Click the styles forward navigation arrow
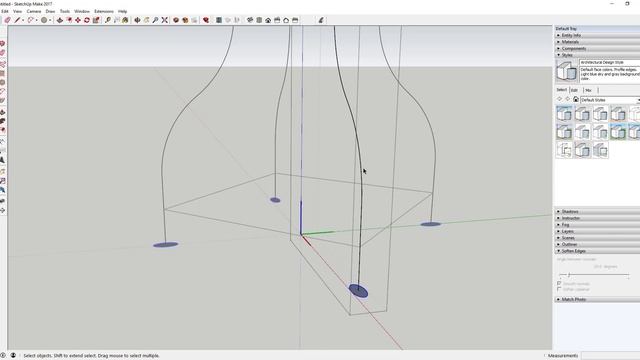Image resolution: width=640 pixels, height=360 pixels. click(567, 100)
